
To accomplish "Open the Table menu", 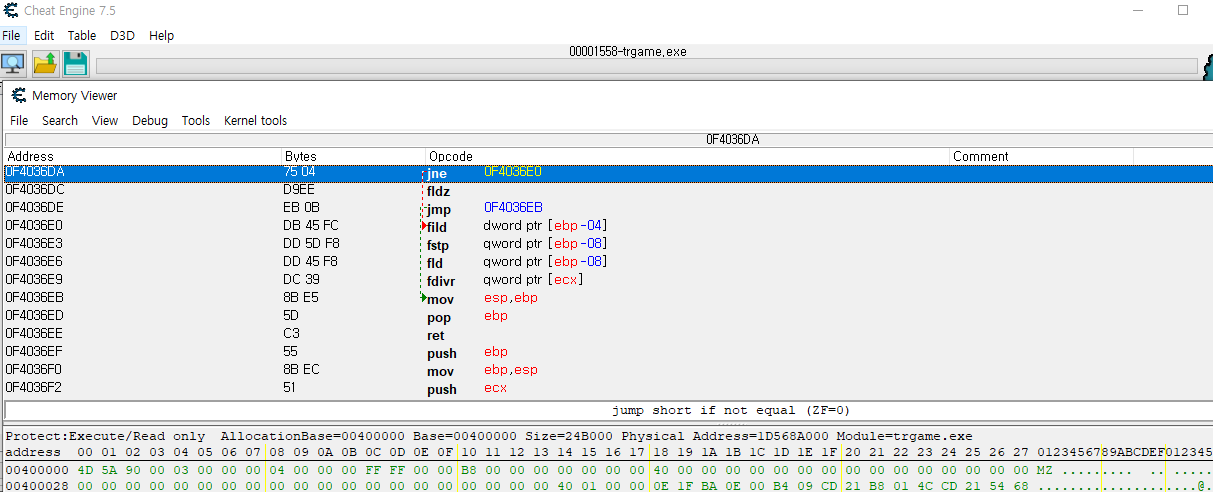I will pos(81,35).
